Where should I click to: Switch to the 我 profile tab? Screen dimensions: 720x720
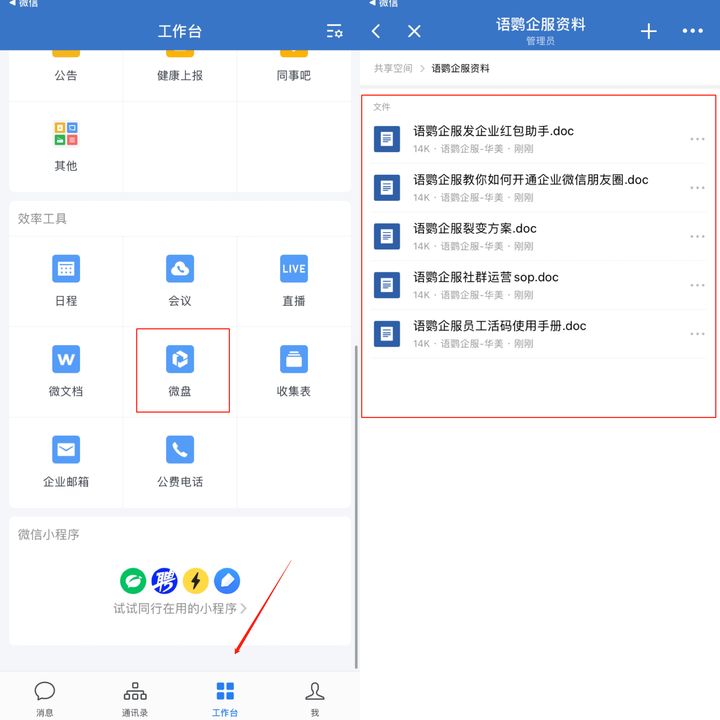click(x=314, y=697)
